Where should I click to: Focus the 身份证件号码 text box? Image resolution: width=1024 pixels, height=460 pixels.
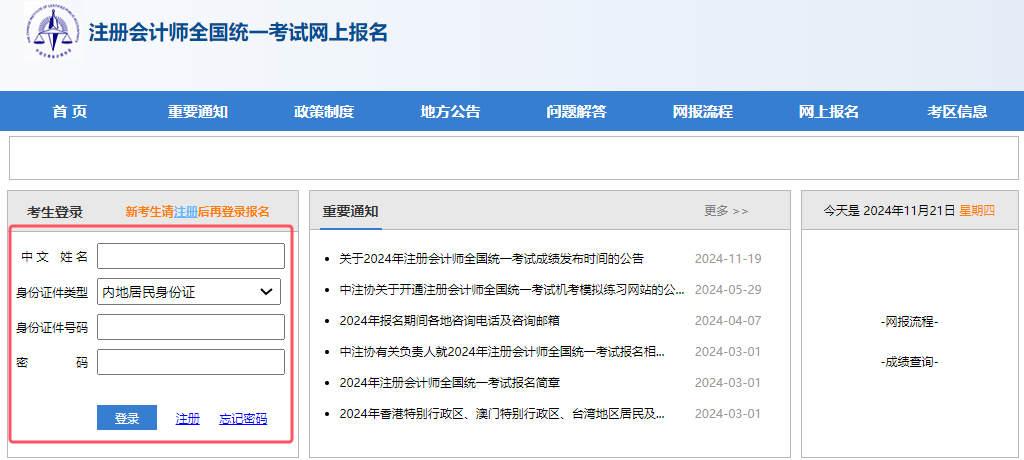coord(190,327)
